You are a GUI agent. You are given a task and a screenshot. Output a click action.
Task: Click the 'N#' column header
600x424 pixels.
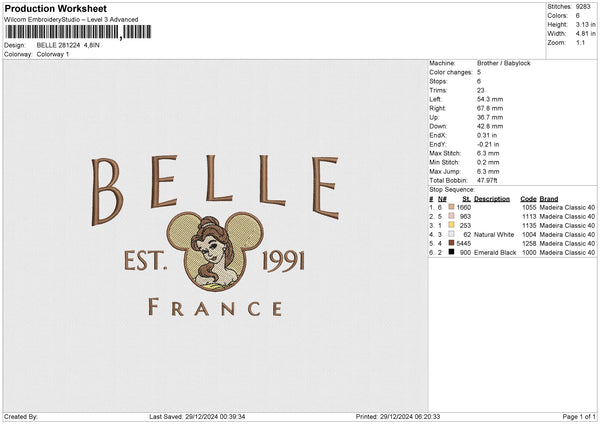(442, 199)
